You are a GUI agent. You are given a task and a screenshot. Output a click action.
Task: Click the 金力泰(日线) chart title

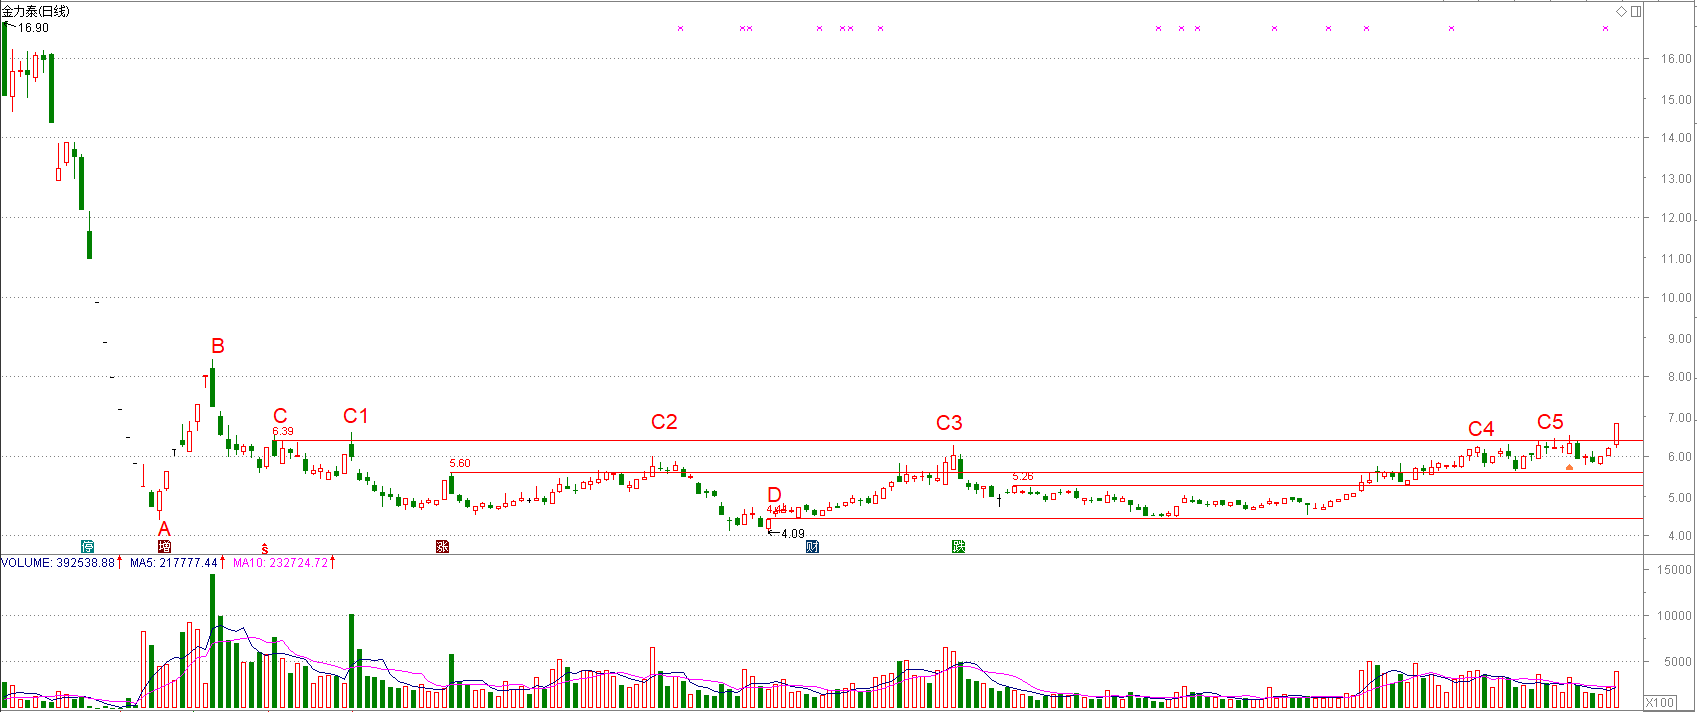tap(36, 11)
